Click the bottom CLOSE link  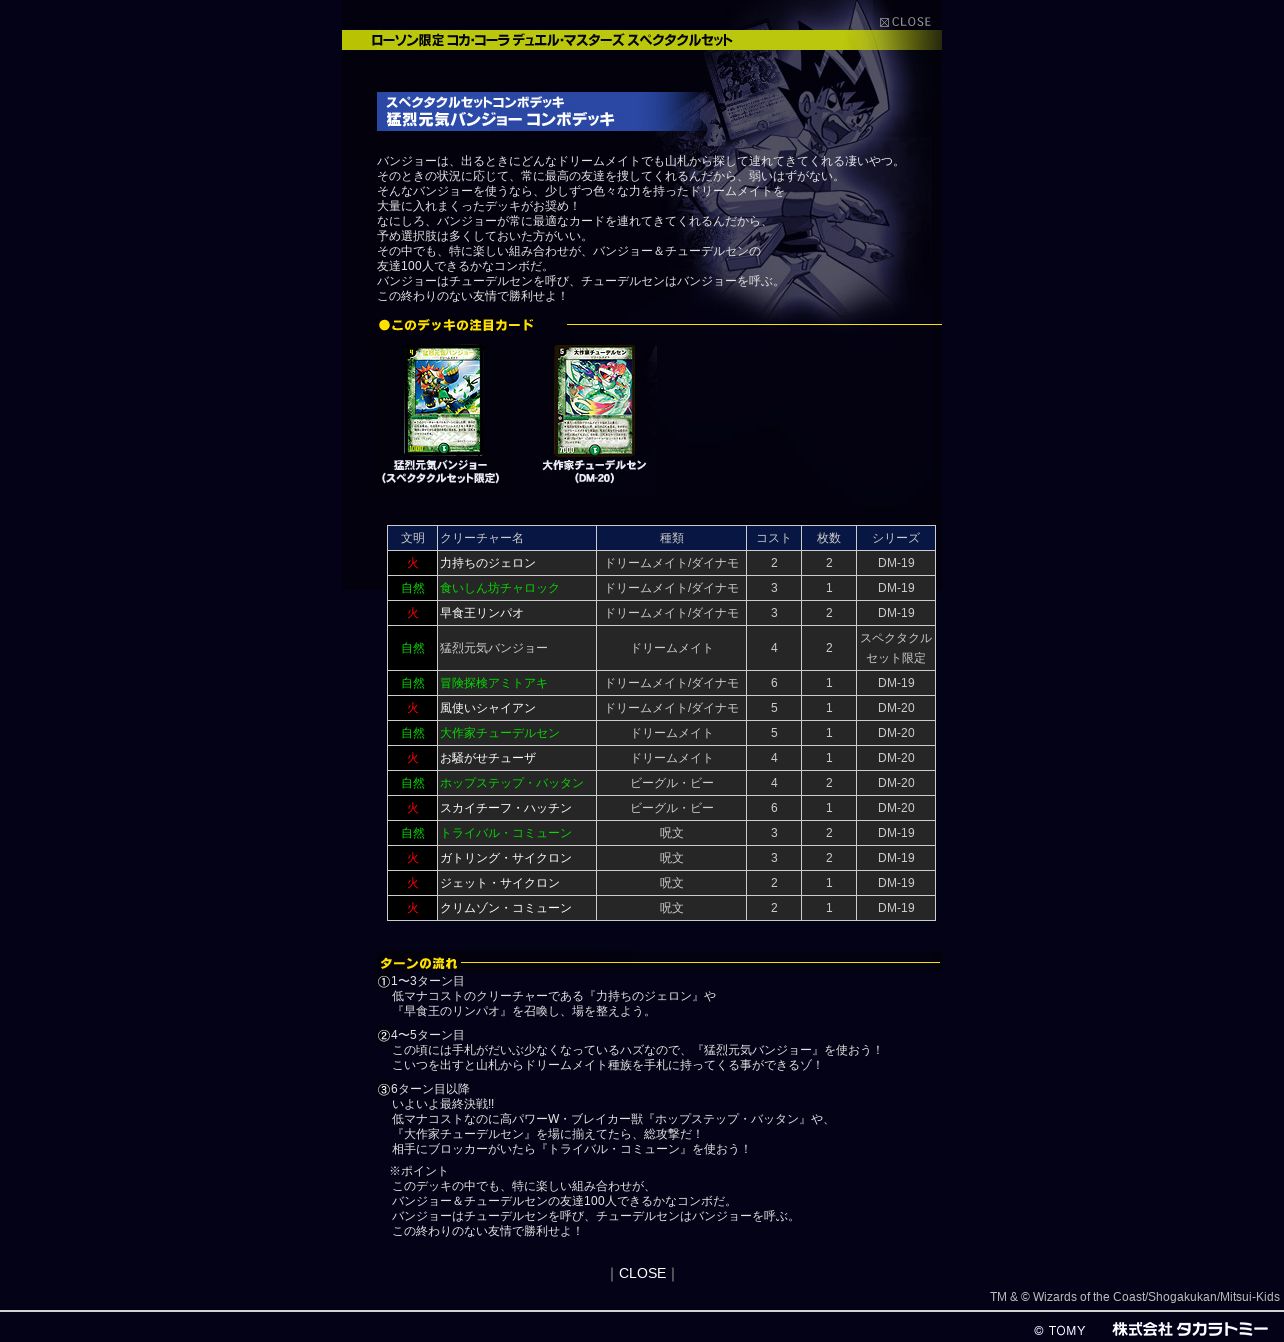(x=642, y=1273)
